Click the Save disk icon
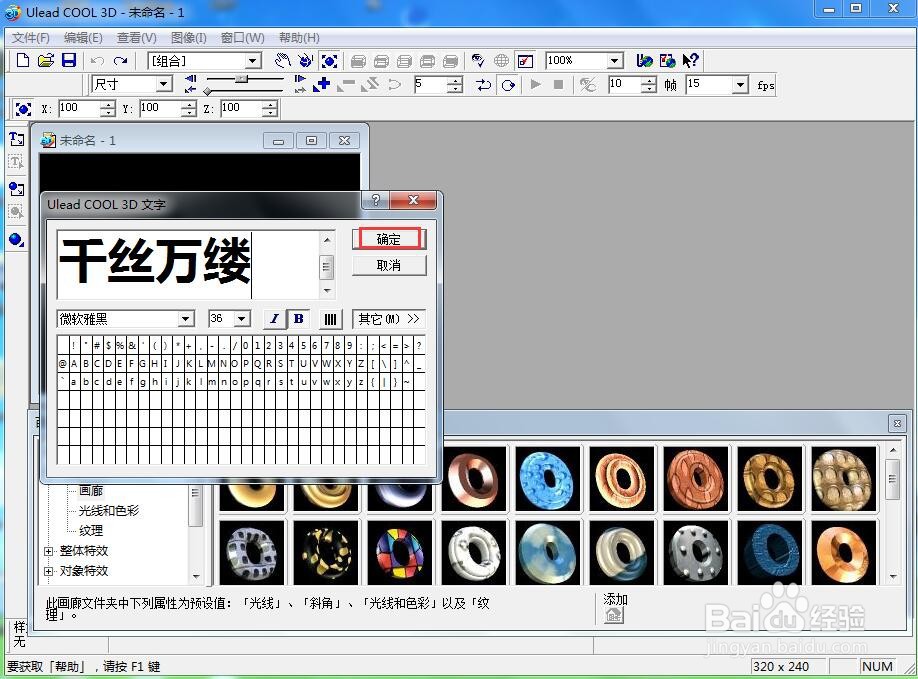Image resolution: width=918 pixels, height=679 pixels. [x=69, y=60]
